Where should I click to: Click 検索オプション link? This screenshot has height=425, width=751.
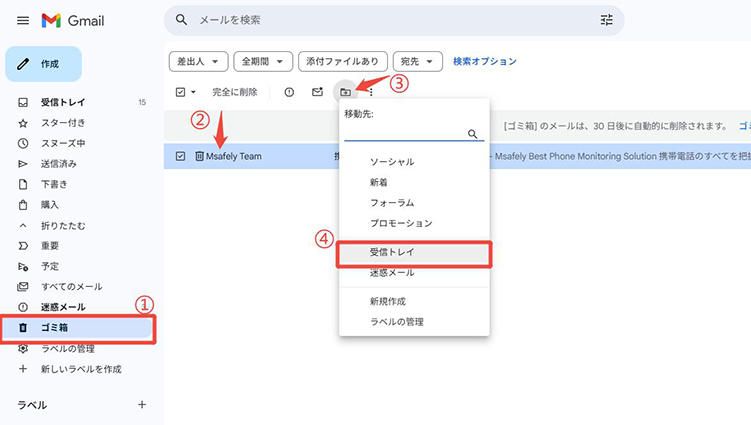(485, 61)
